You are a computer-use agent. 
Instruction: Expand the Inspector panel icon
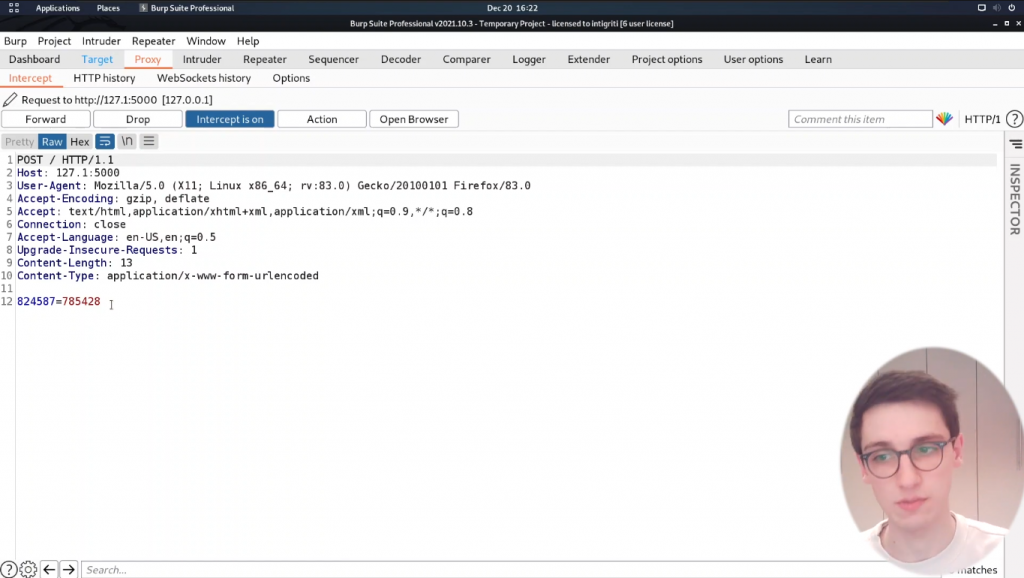pyautogui.click(x=1016, y=144)
